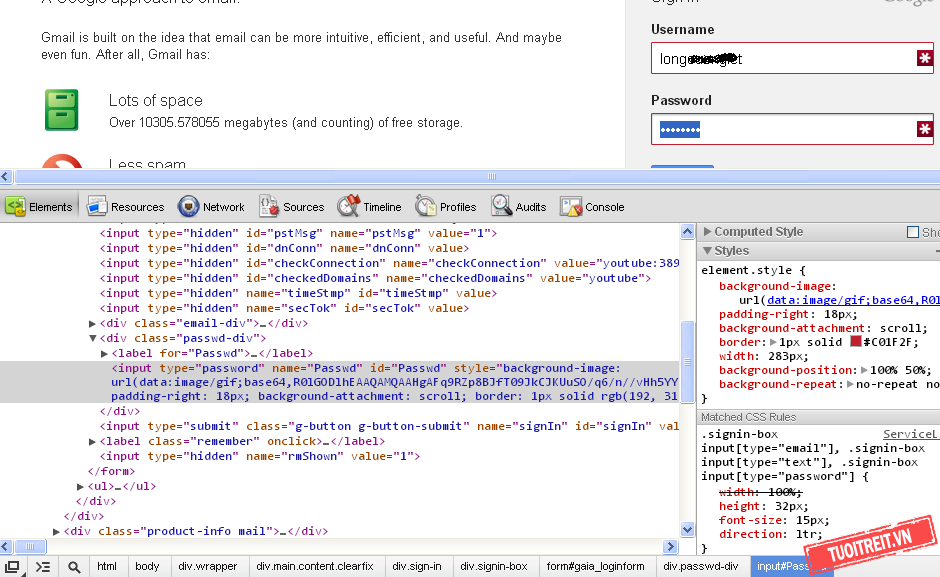Image resolution: width=940 pixels, height=577 pixels.
Task: Click the undock DevTools window icon
Action: coord(13,566)
